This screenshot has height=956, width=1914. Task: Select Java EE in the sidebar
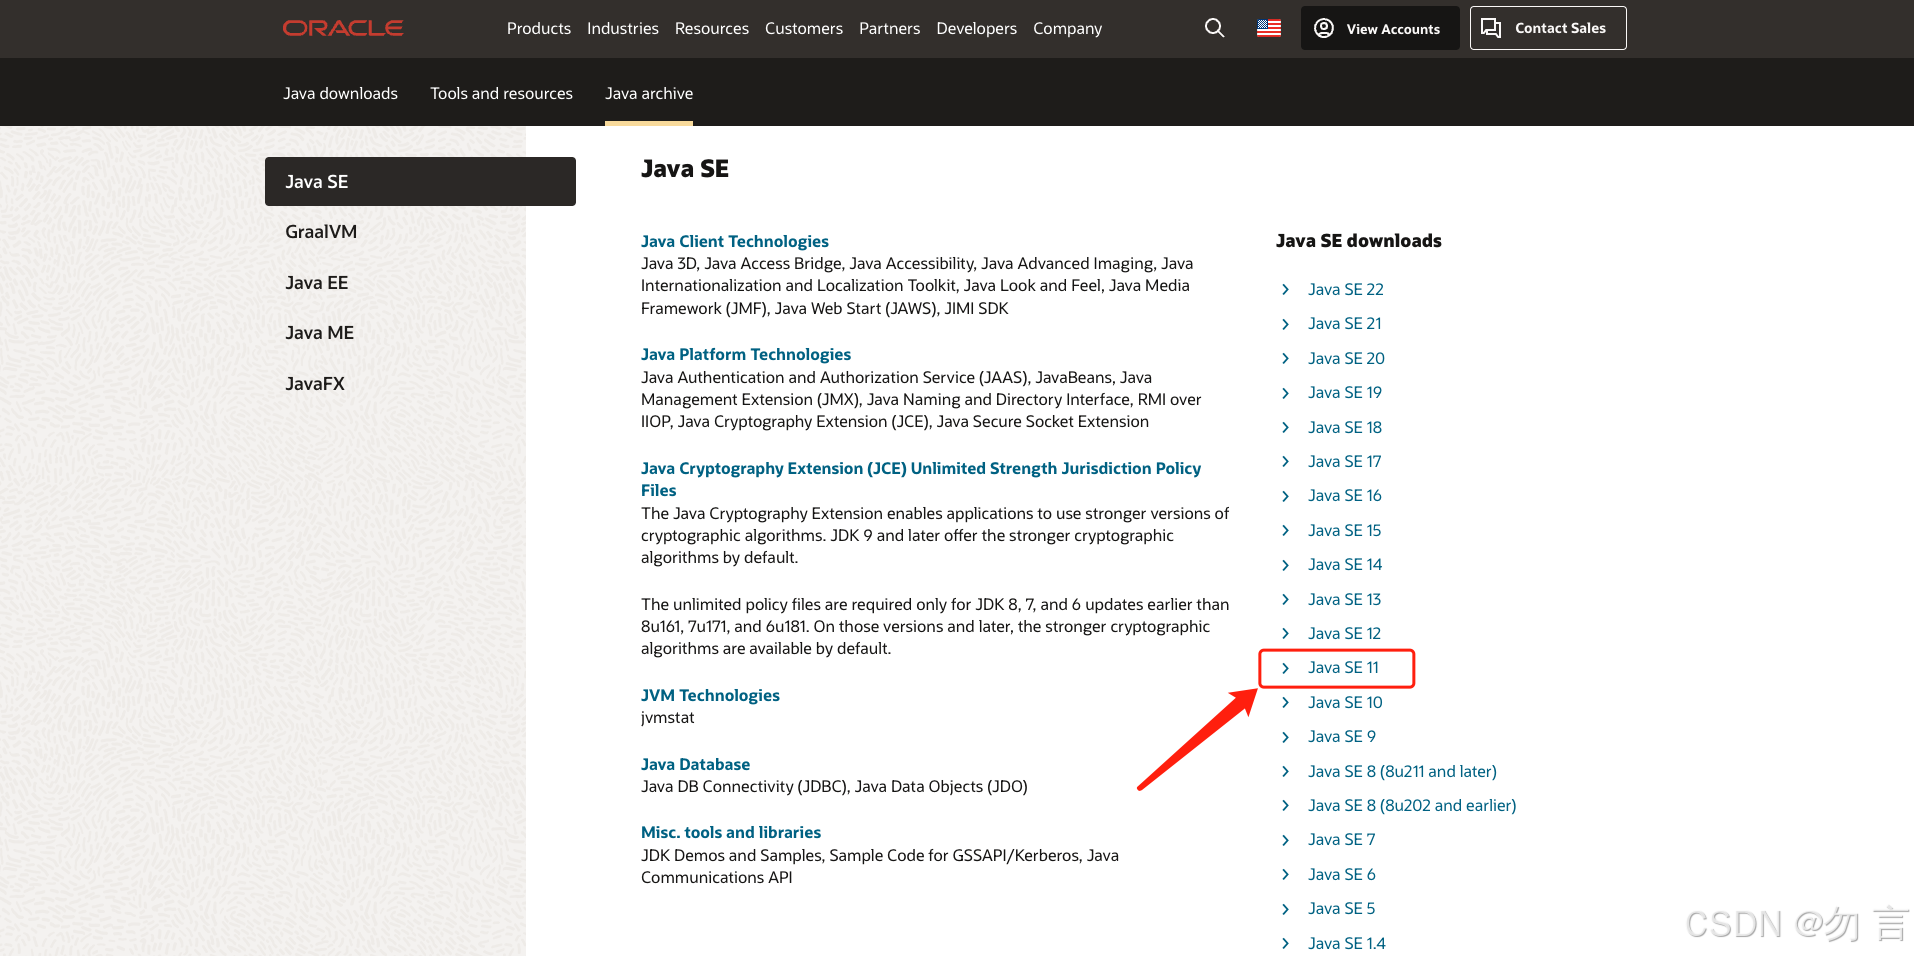[316, 282]
